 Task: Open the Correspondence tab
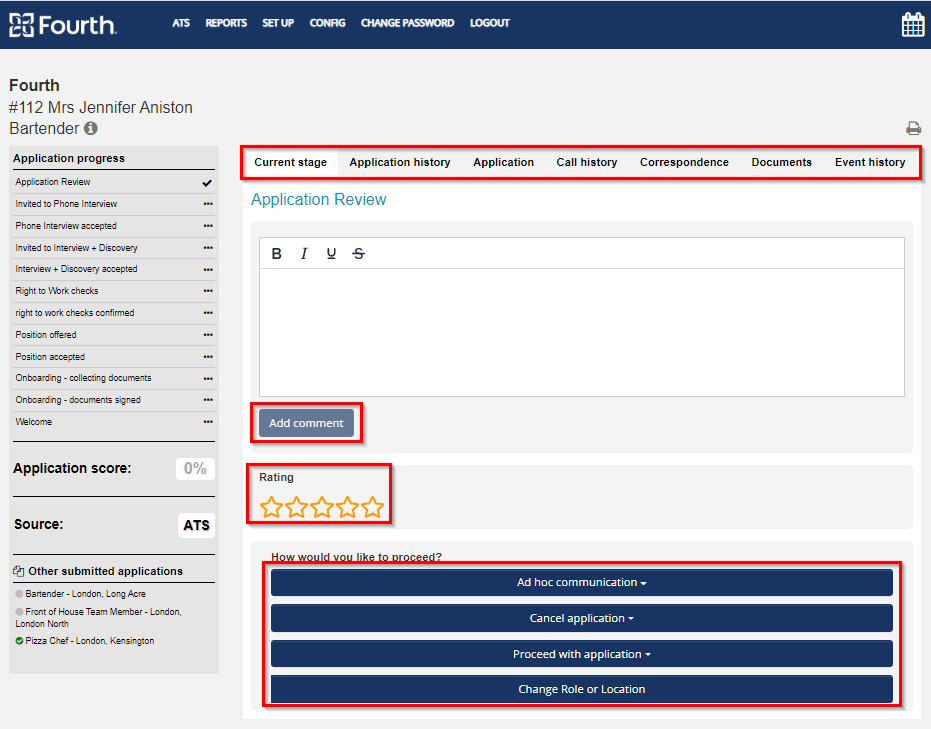[684, 162]
